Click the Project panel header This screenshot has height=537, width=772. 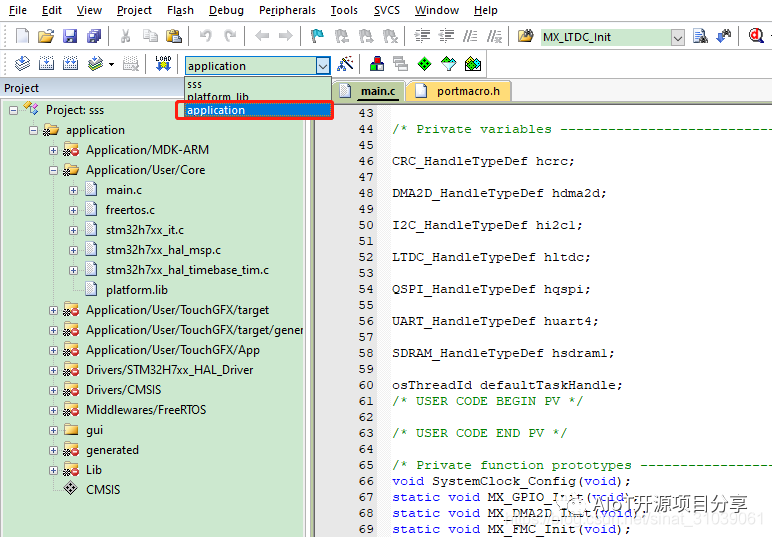coord(92,88)
